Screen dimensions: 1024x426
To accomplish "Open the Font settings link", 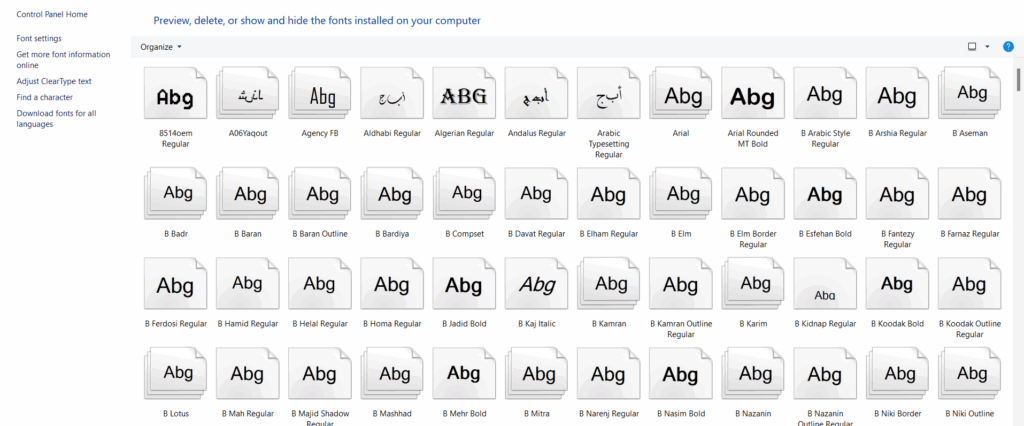I will [x=39, y=39].
